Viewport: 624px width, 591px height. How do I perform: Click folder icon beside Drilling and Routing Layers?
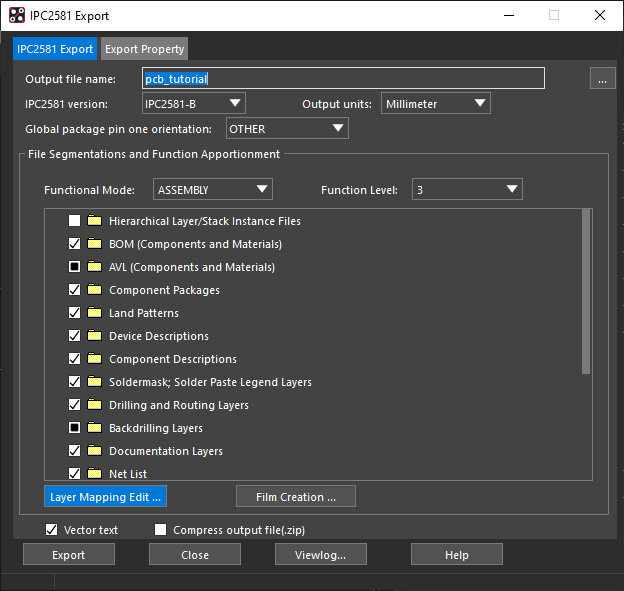[94, 405]
